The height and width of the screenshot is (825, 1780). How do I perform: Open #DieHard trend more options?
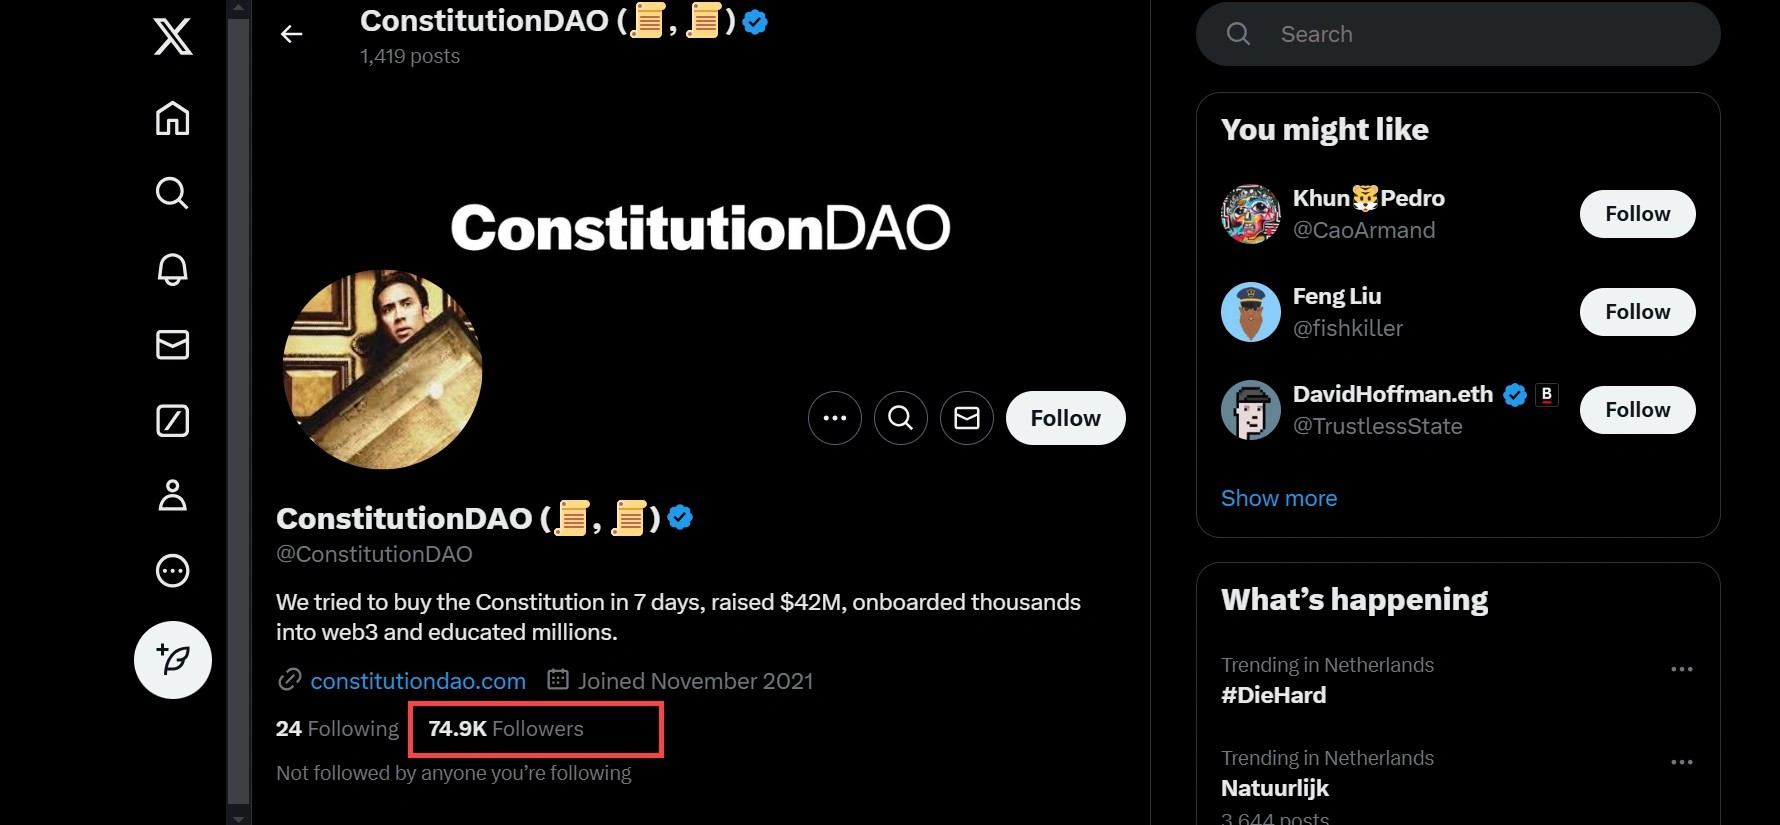tap(1681, 669)
